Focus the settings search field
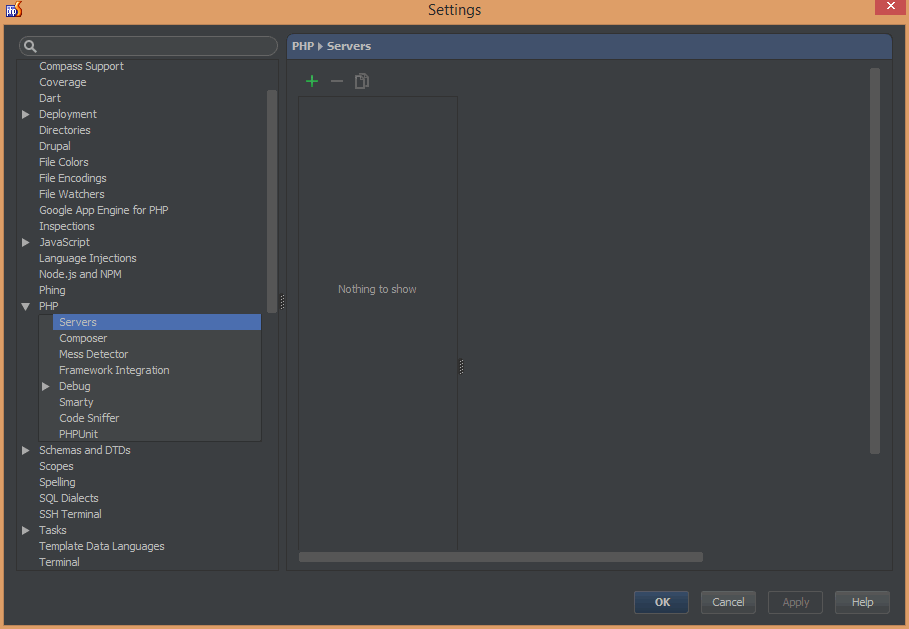 pyautogui.click(x=148, y=46)
